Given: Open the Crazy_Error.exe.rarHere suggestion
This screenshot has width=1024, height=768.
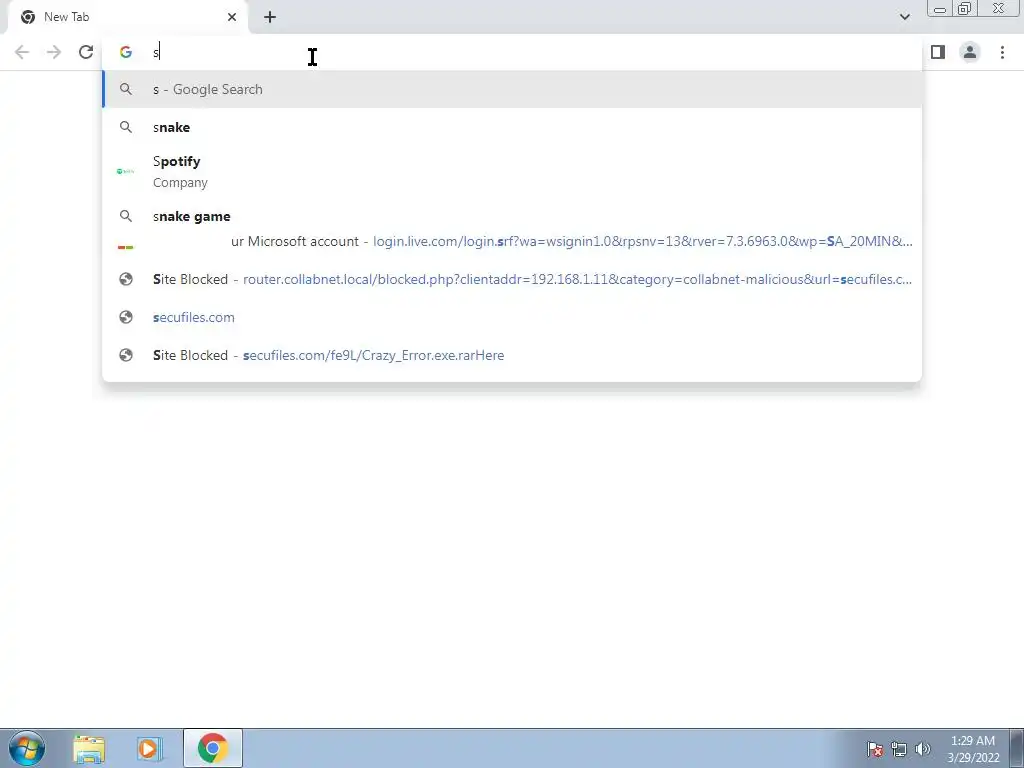Looking at the screenshot, I should pyautogui.click(x=512, y=355).
